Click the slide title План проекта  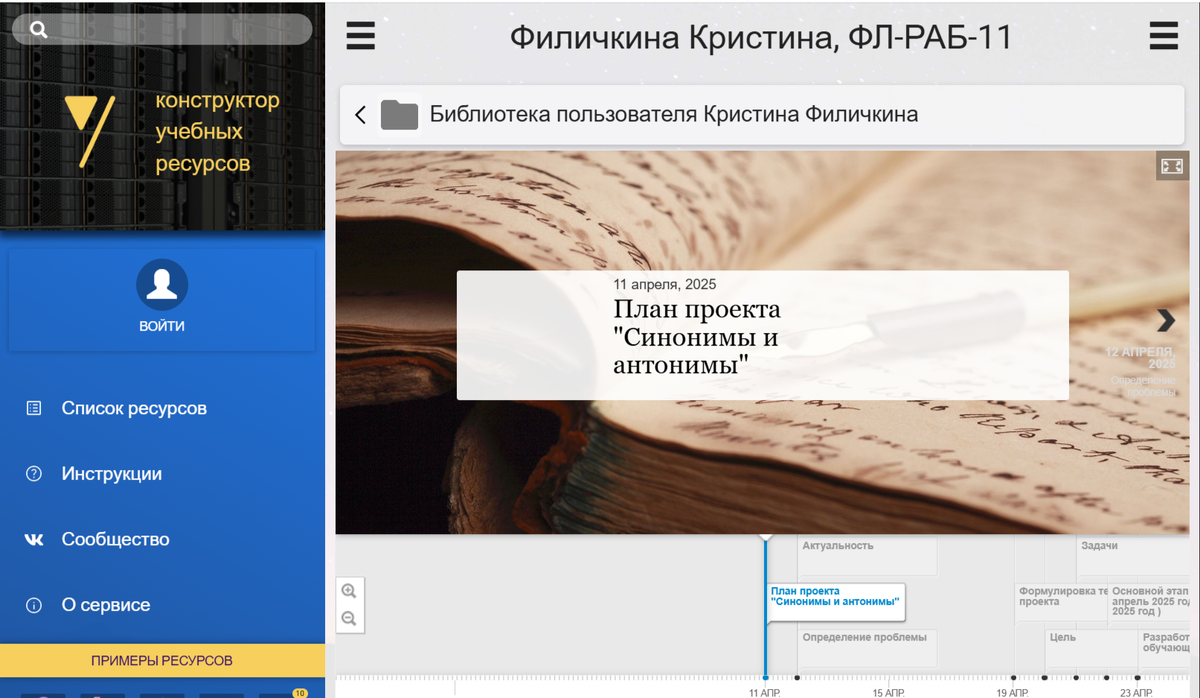pos(696,338)
